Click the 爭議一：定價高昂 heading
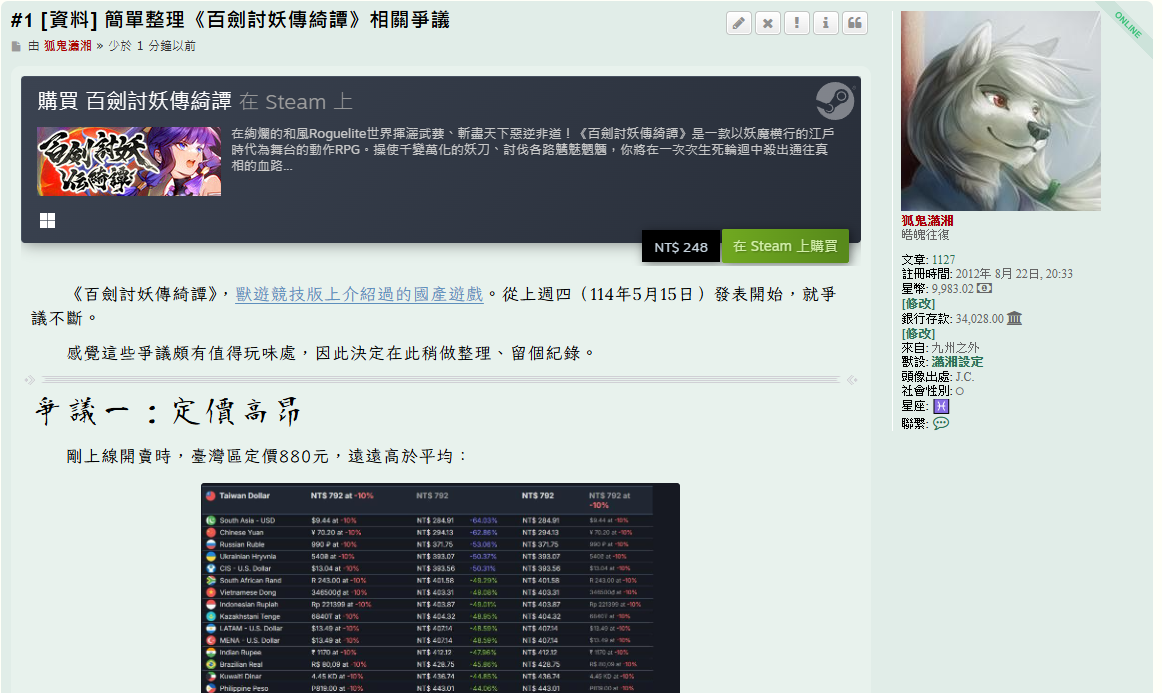 coord(168,411)
